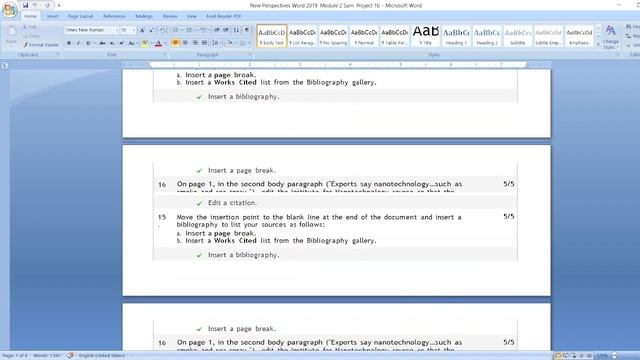Click the Numbering list icon

189,30
